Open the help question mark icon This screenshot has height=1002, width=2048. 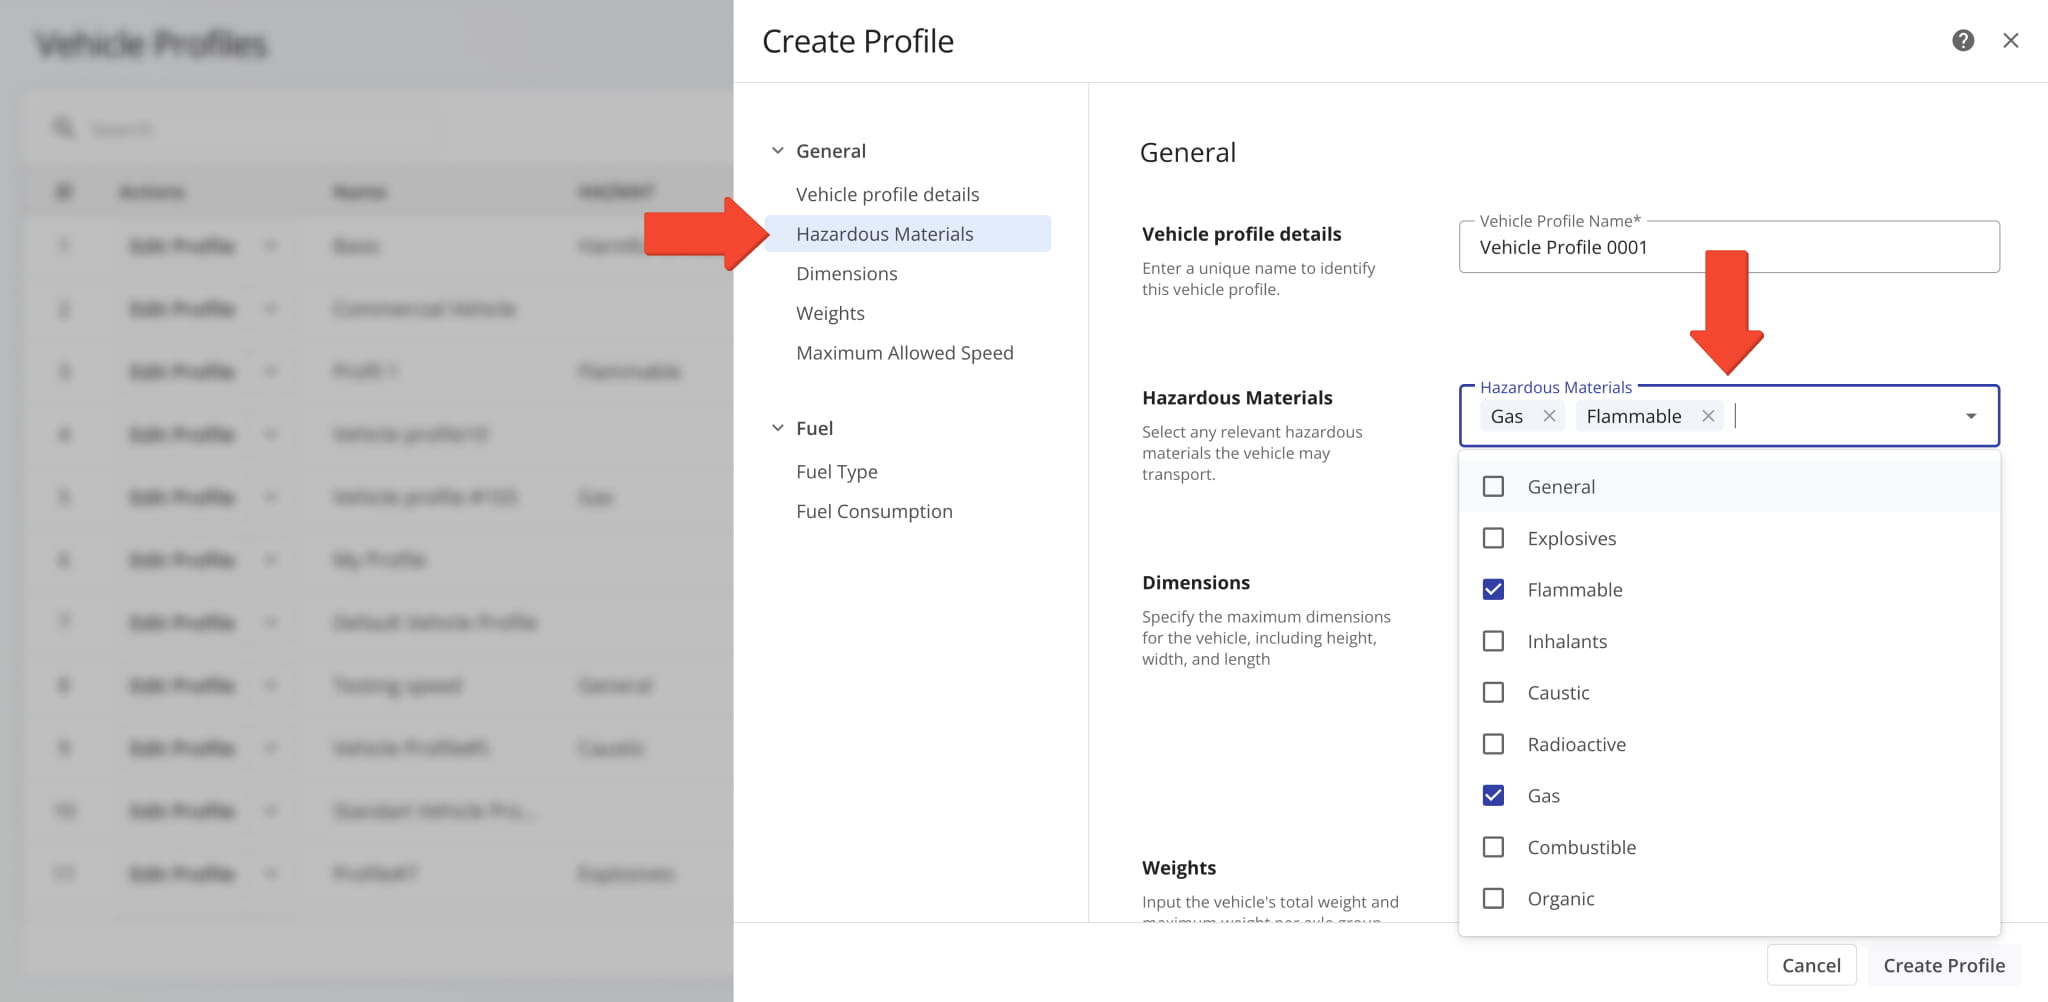(1962, 40)
